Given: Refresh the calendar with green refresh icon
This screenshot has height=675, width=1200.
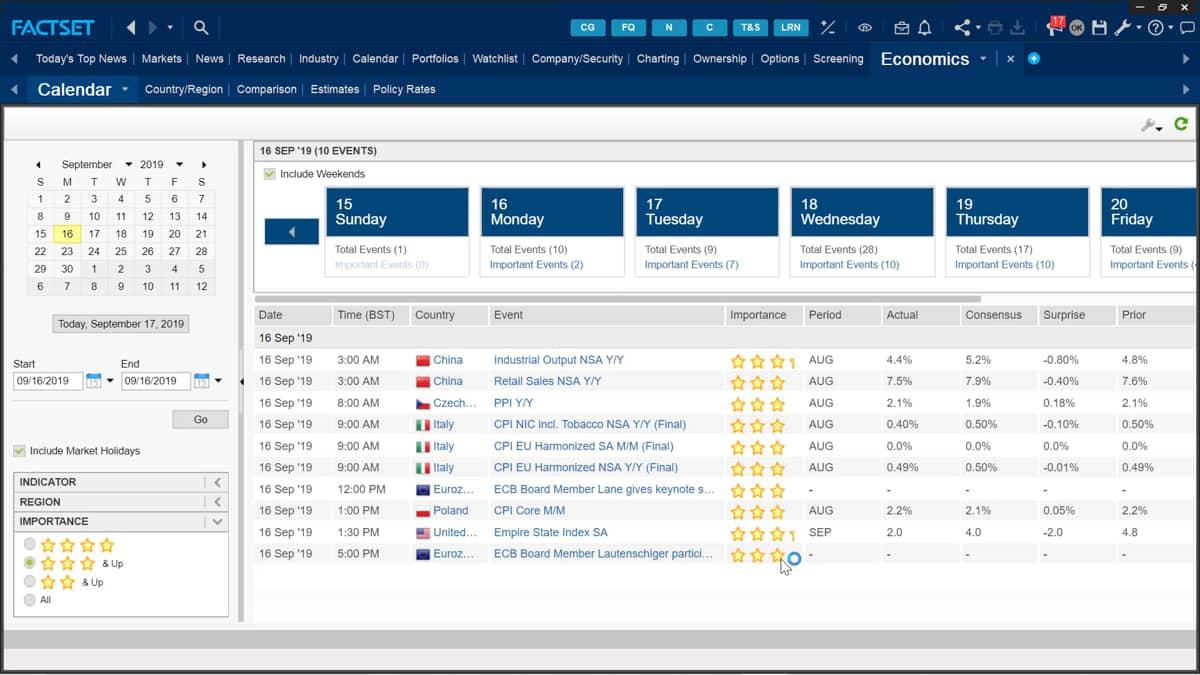Looking at the screenshot, I should click(x=1181, y=124).
